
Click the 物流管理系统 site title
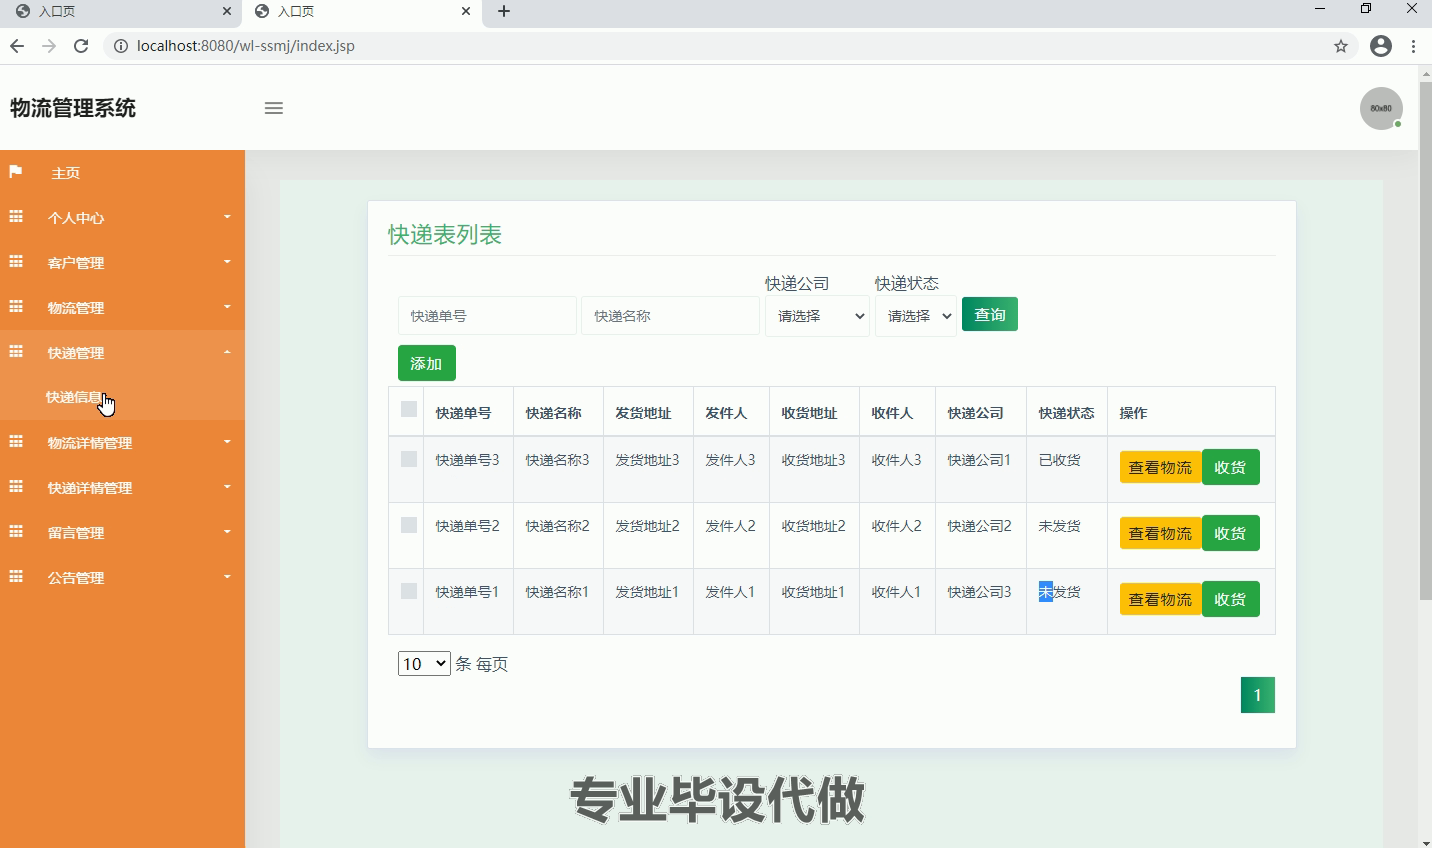73,108
